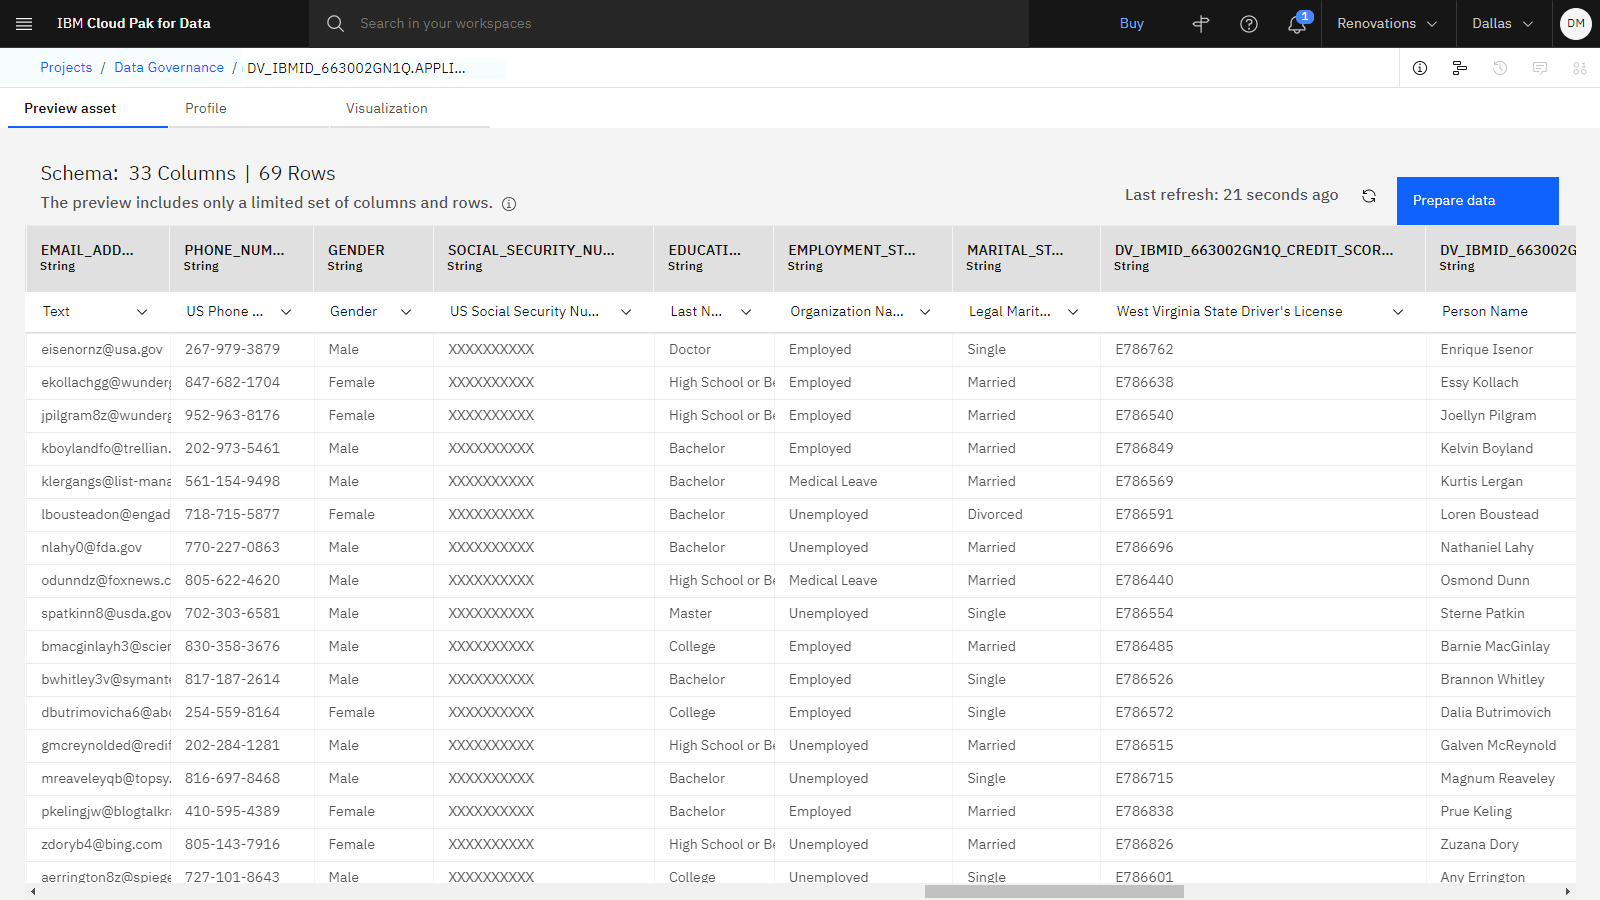
Task: Expand the Renovations account dropdown
Action: tap(1386, 23)
